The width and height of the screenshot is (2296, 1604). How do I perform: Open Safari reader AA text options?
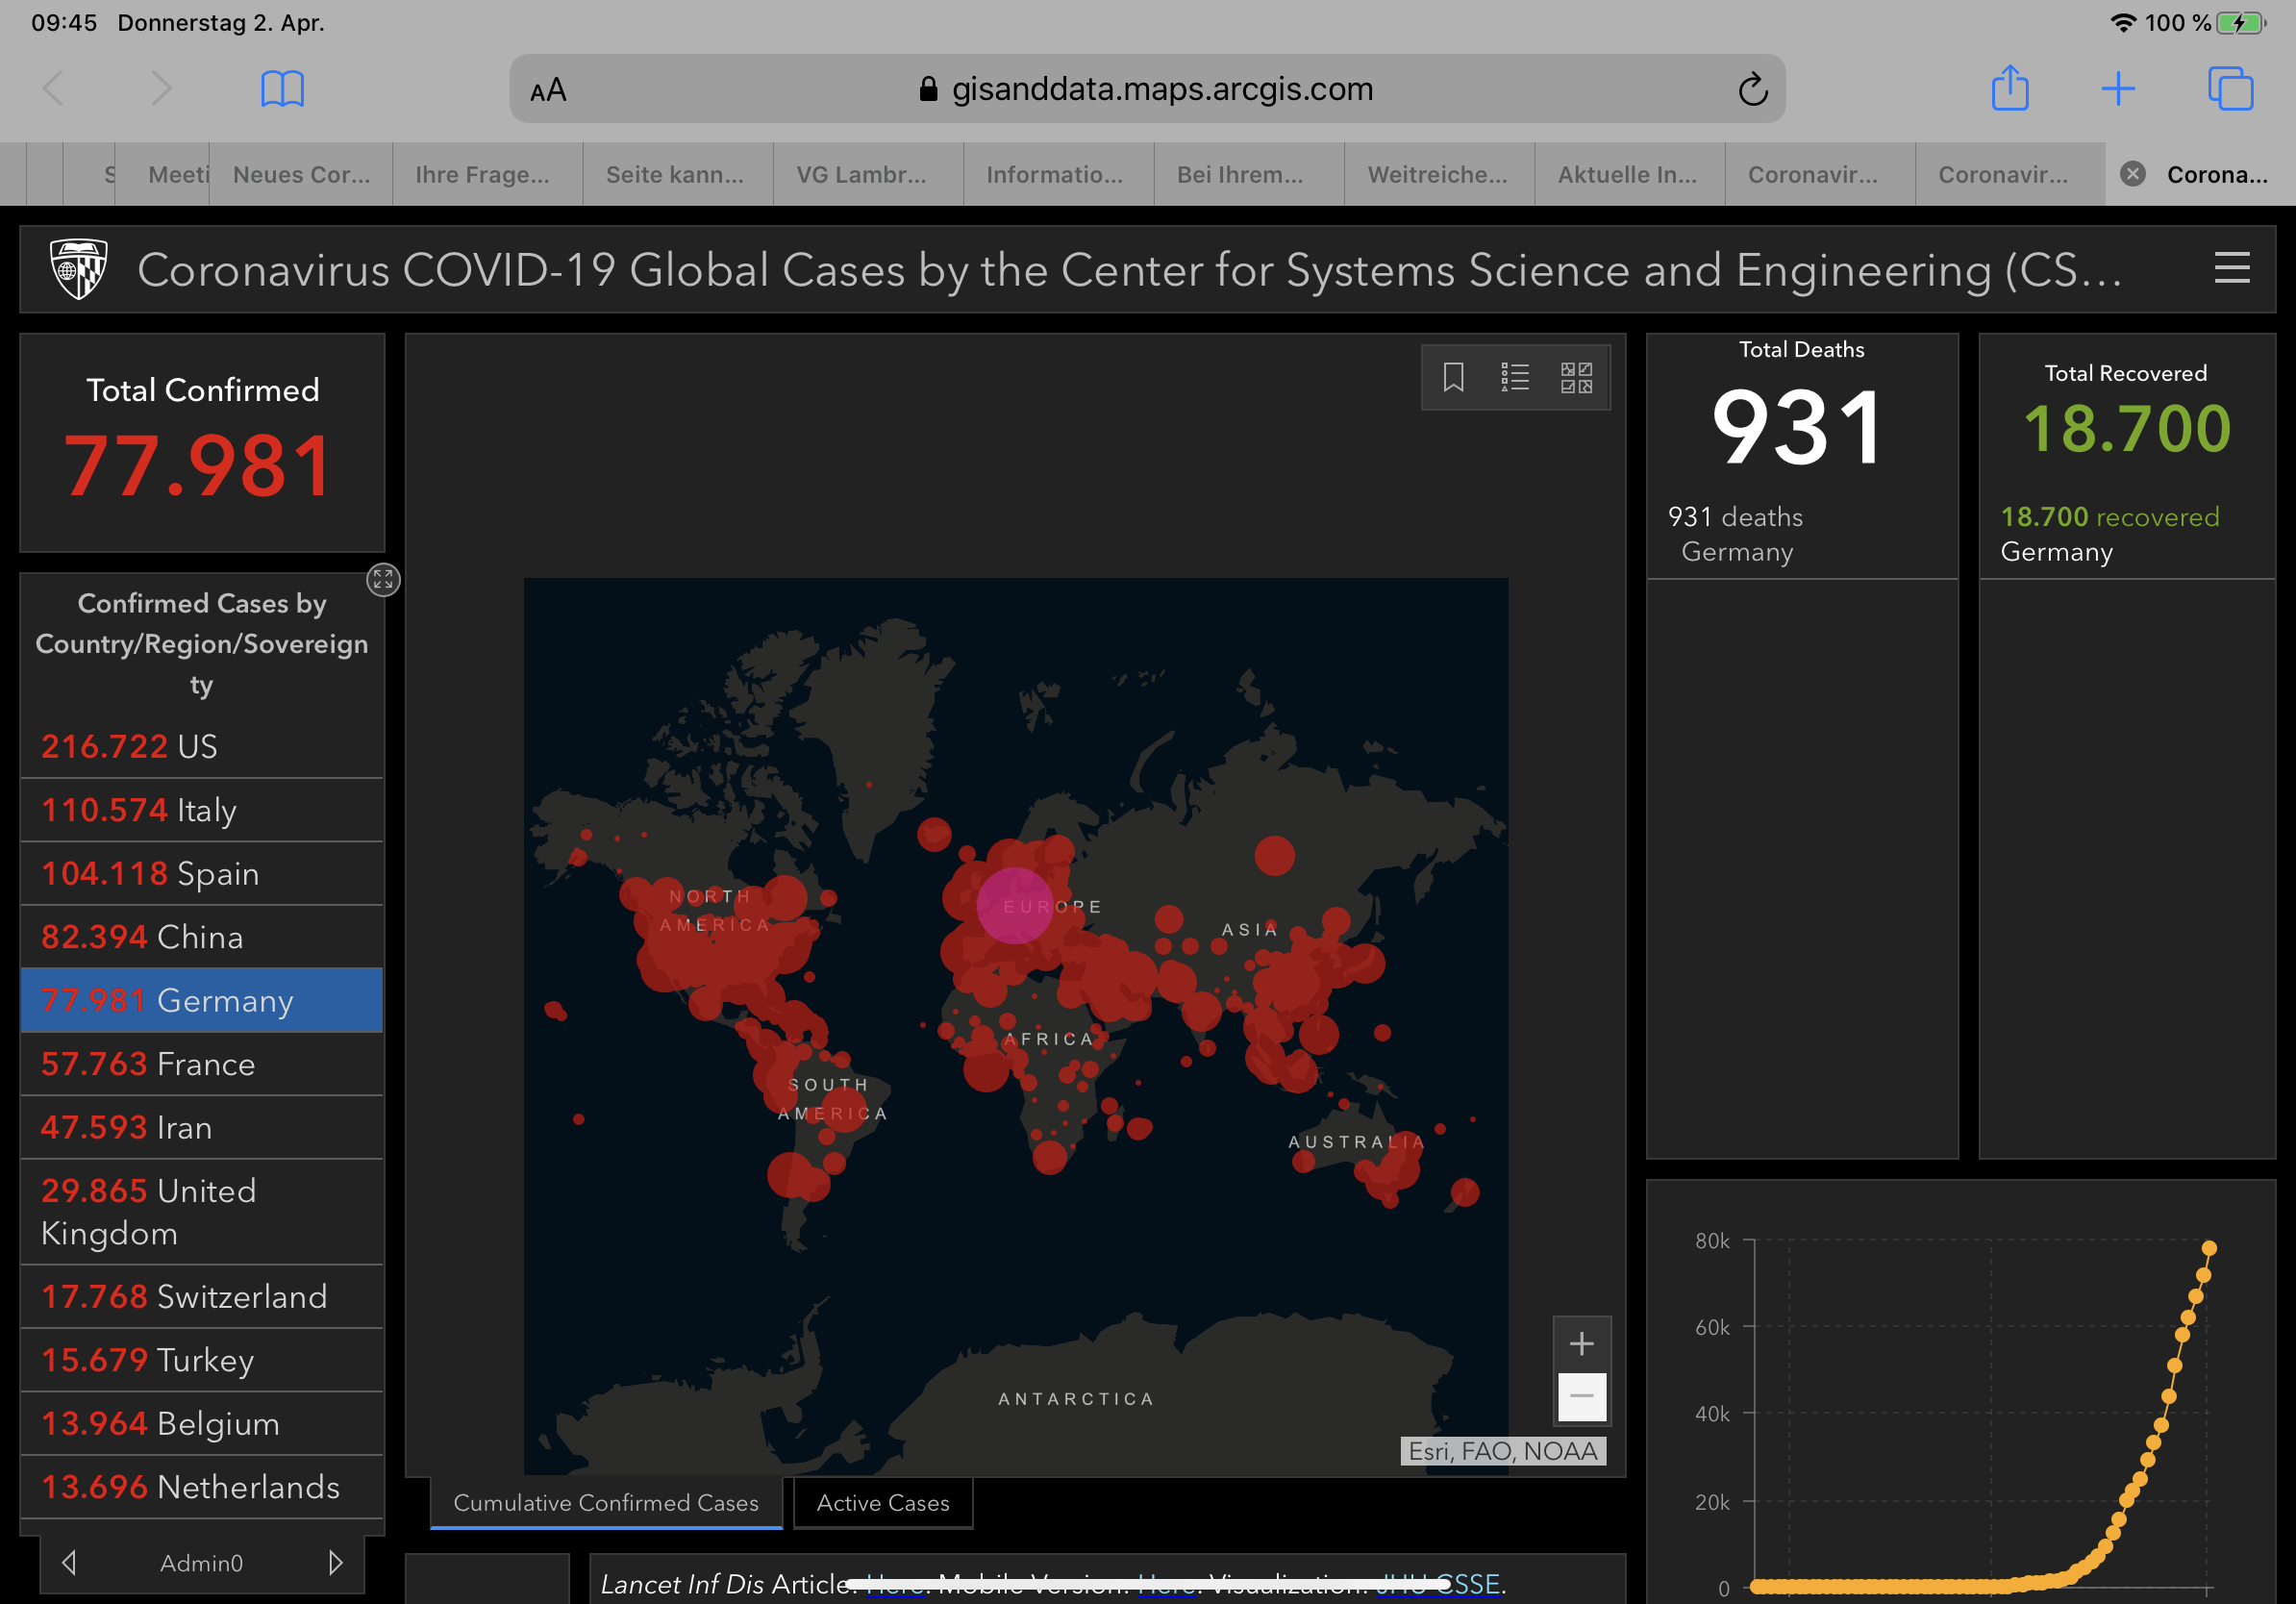(x=548, y=90)
